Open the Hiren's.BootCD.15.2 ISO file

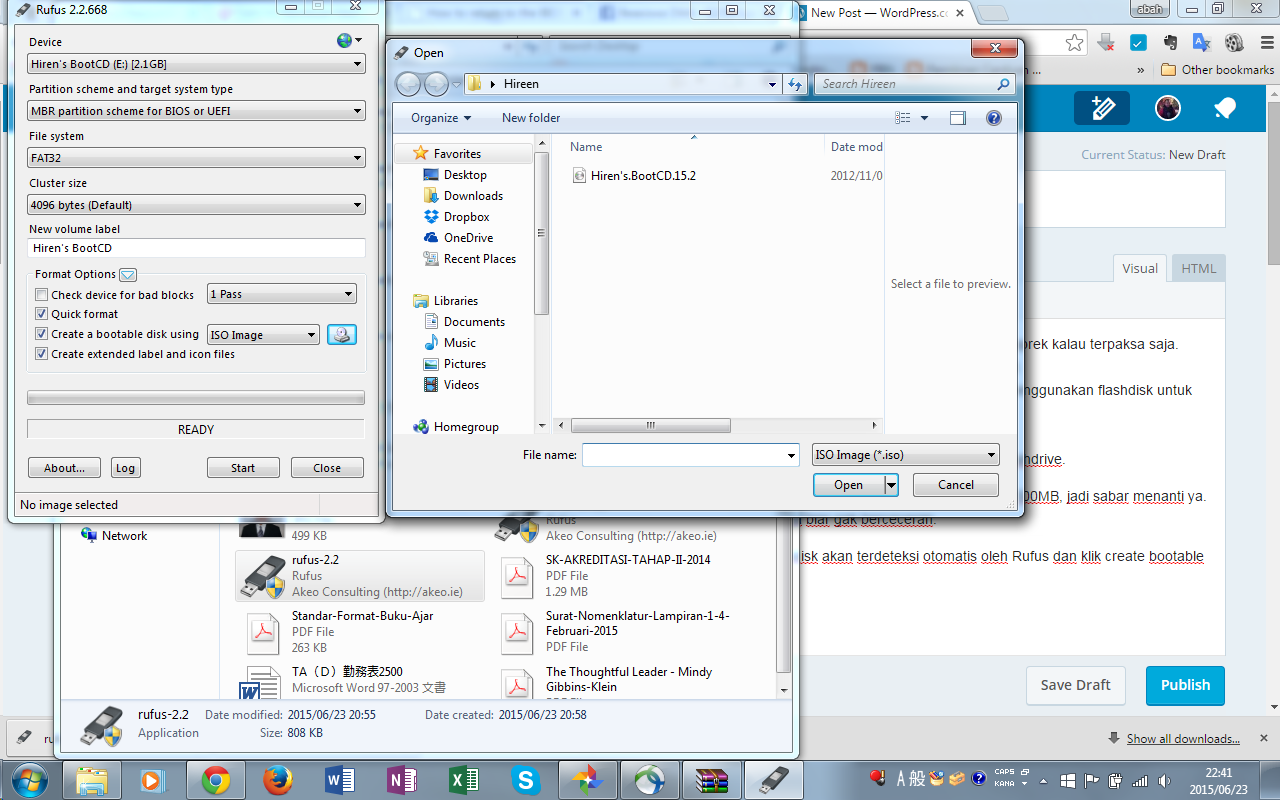(x=642, y=175)
